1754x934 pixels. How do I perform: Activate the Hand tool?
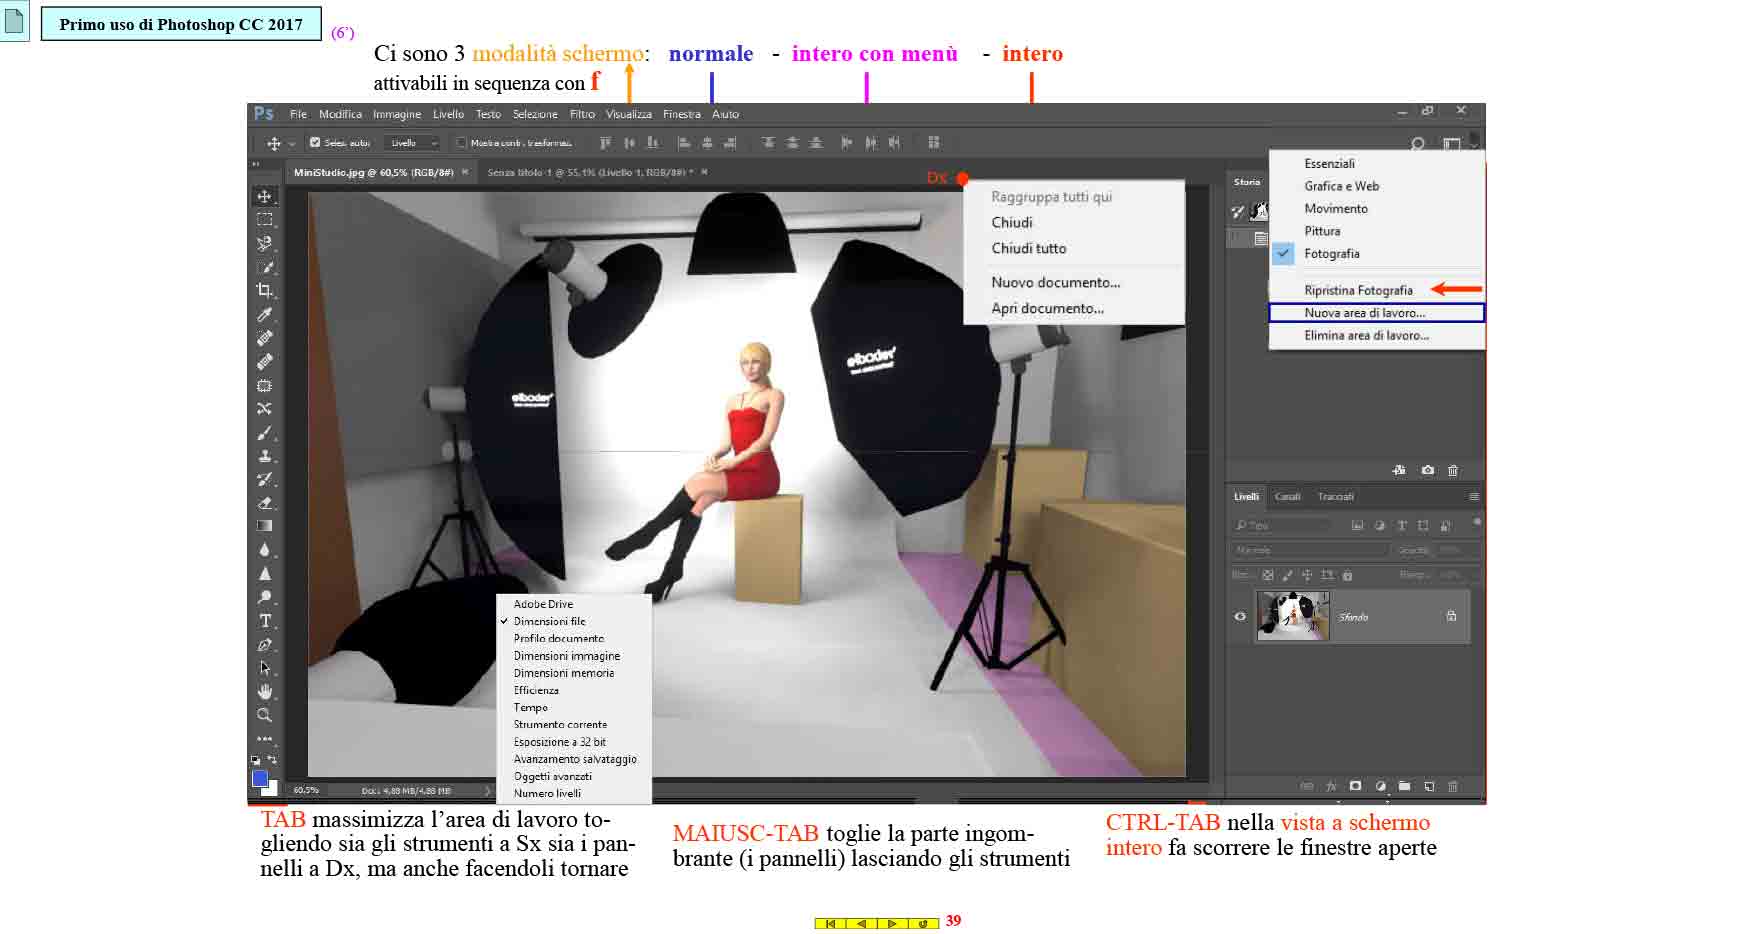[264, 692]
